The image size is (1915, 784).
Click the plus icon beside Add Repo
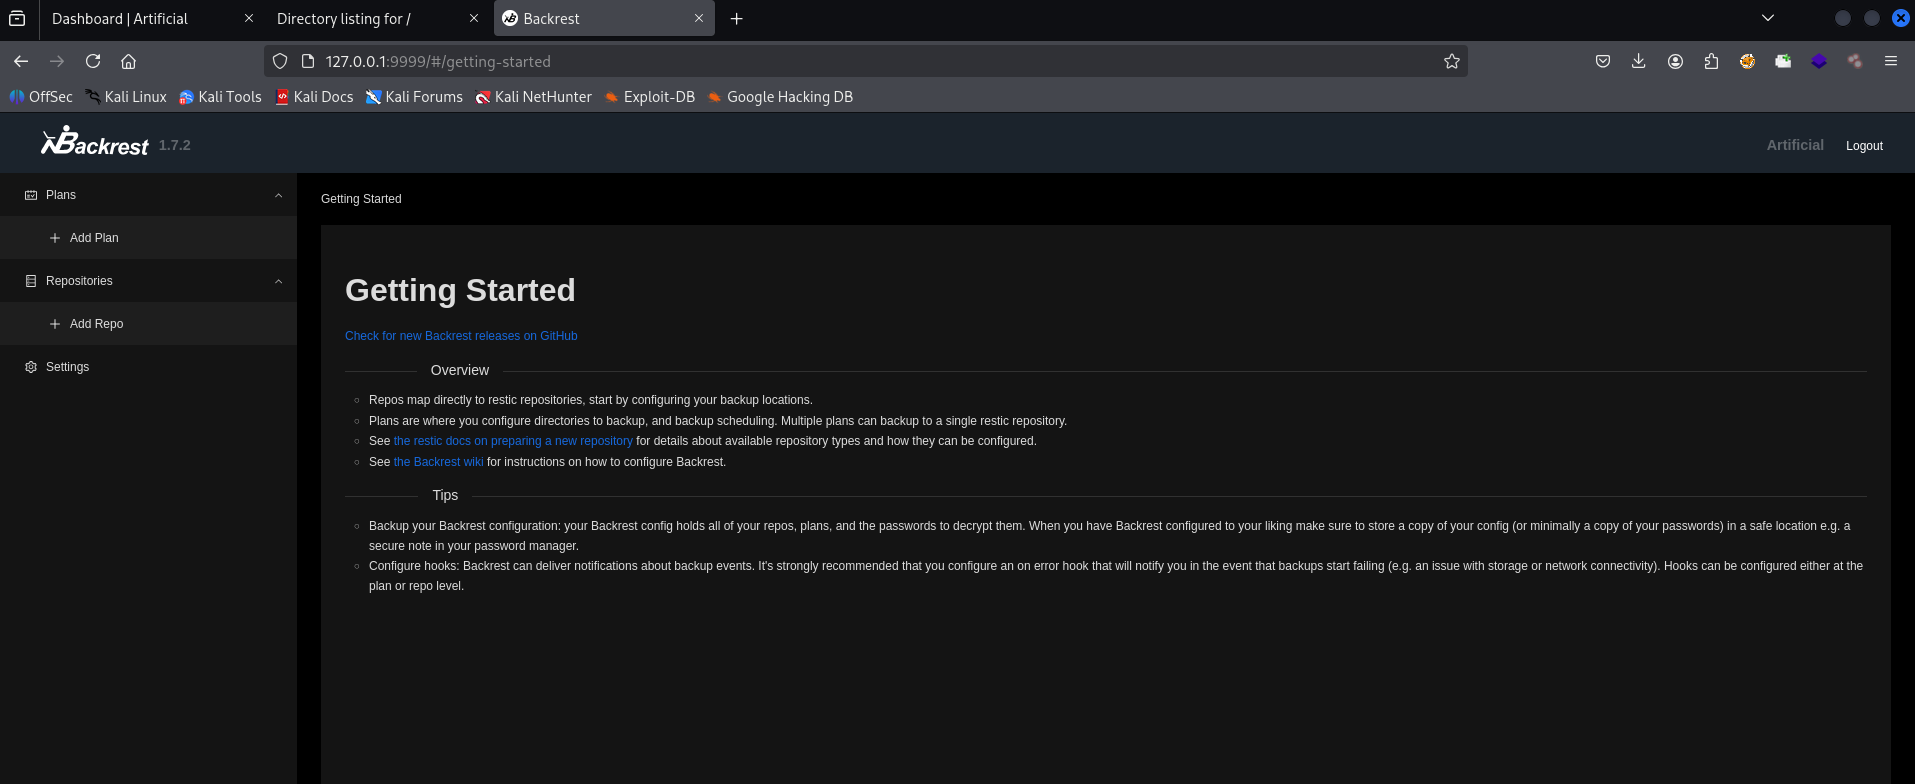pos(55,324)
